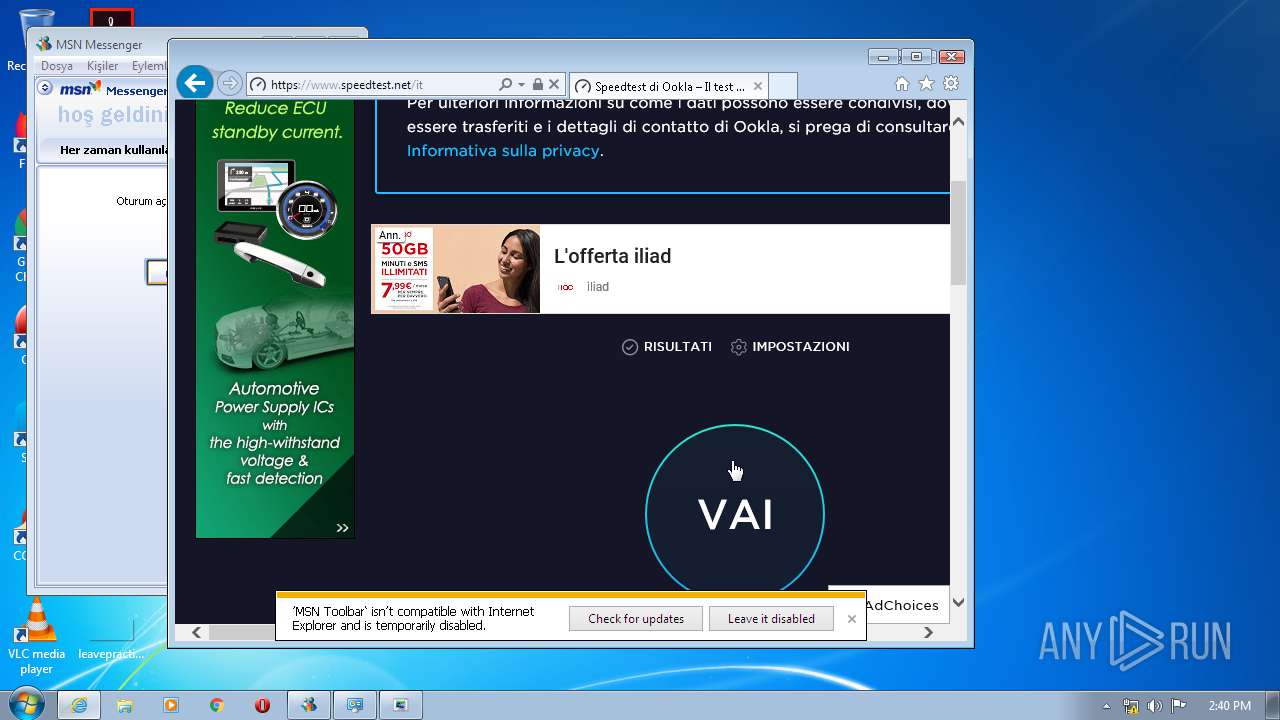This screenshot has width=1280, height=720.
Task: Click the monitor app taskbar button
Action: click(x=355, y=705)
